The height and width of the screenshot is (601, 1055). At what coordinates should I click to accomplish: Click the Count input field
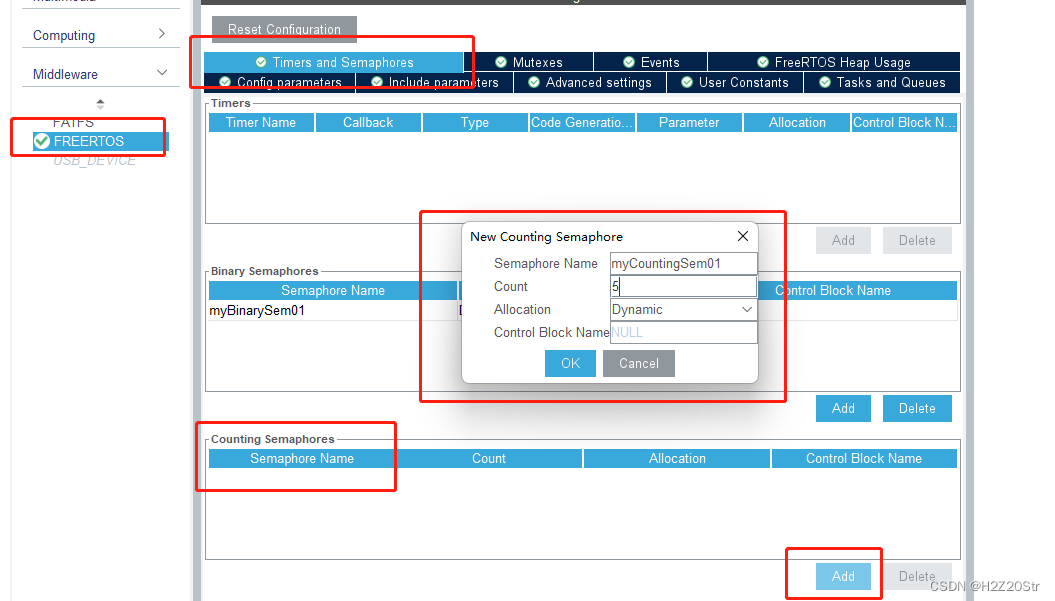click(684, 286)
